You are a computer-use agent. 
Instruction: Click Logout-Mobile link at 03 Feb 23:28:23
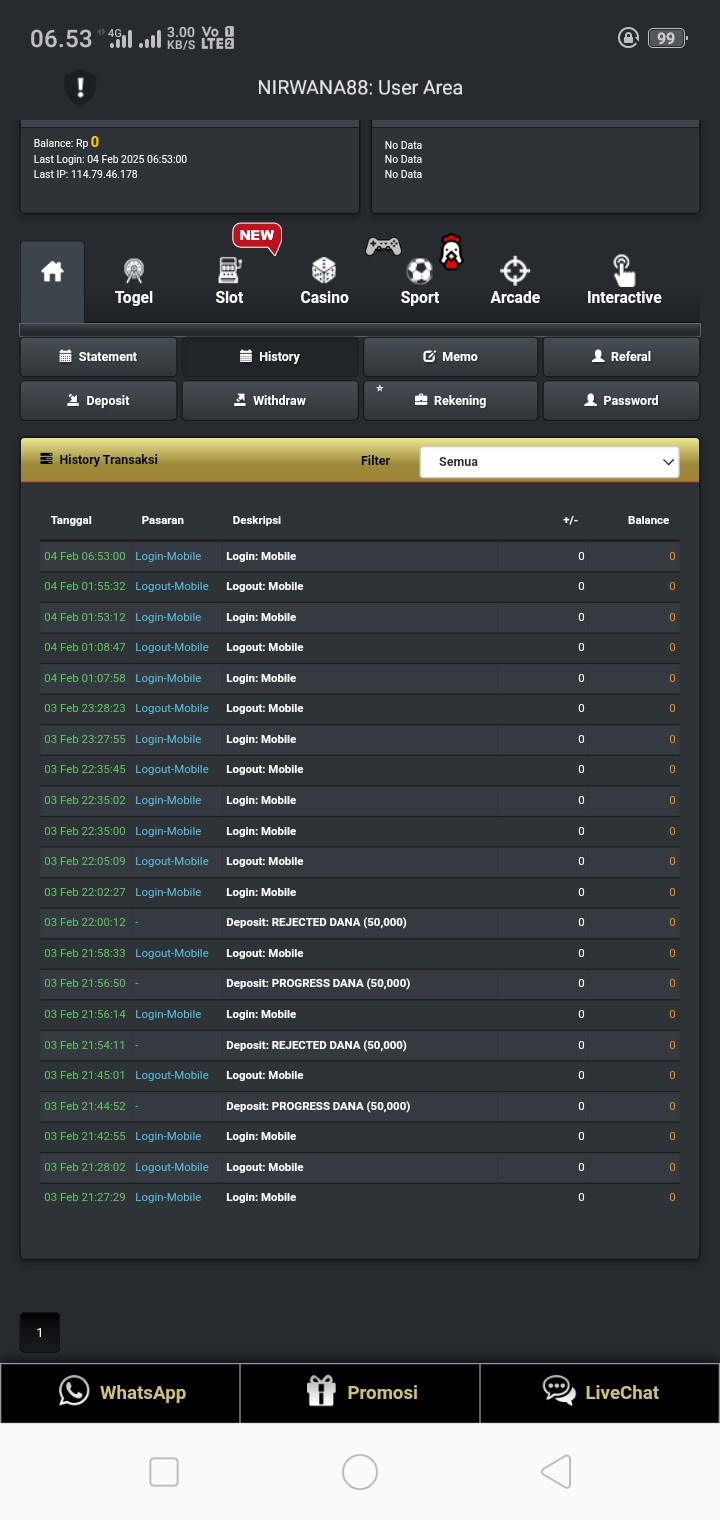(x=172, y=709)
